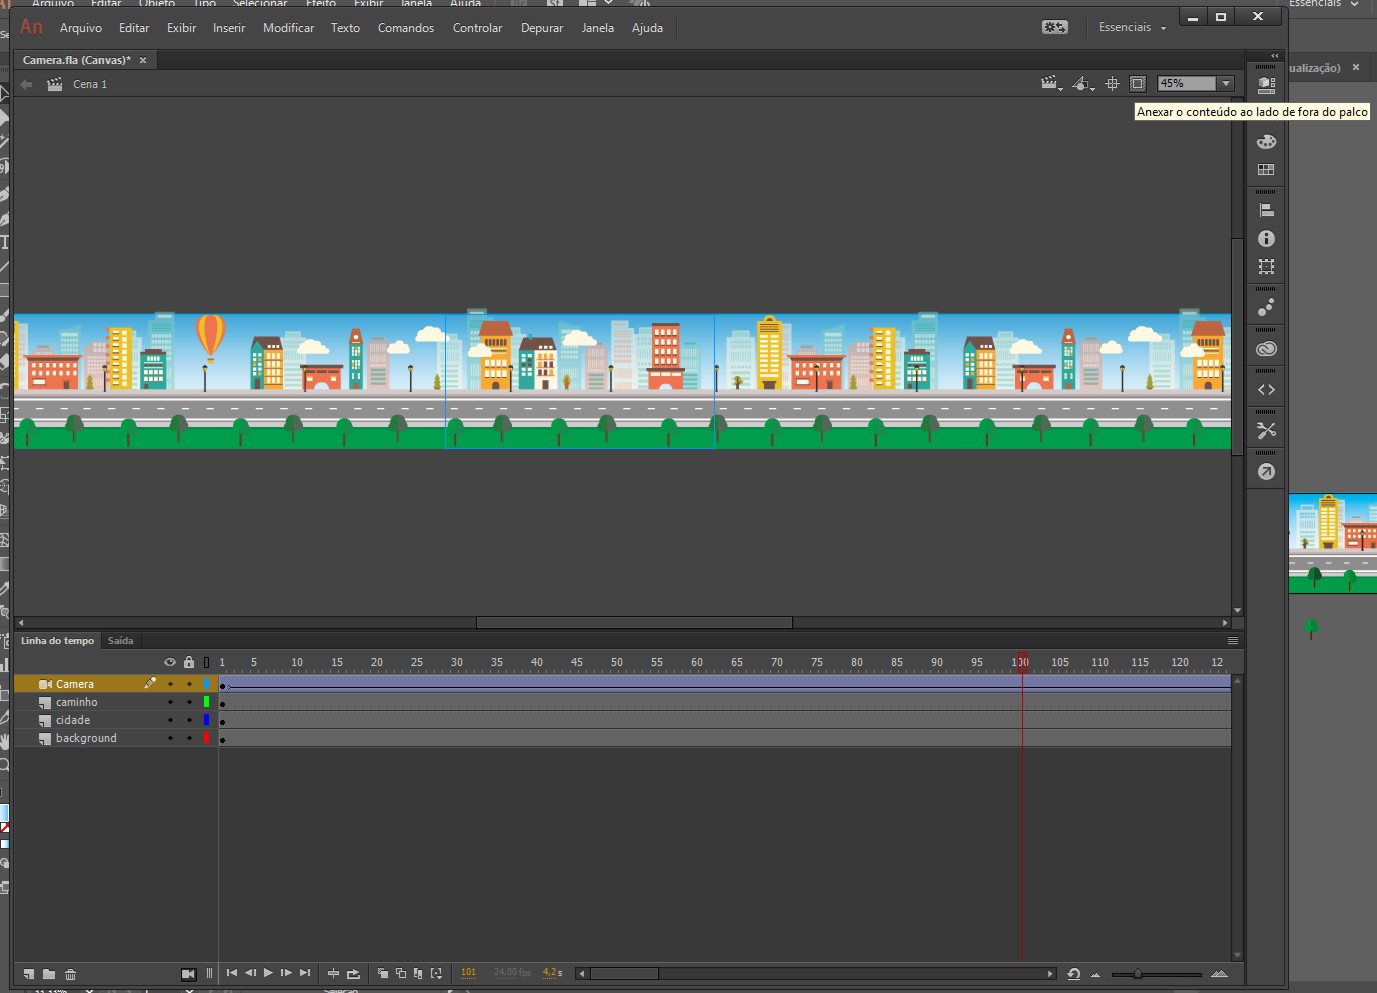The image size is (1377, 993).
Task: Open the Components tools panel icon
Action: pos(1266,431)
